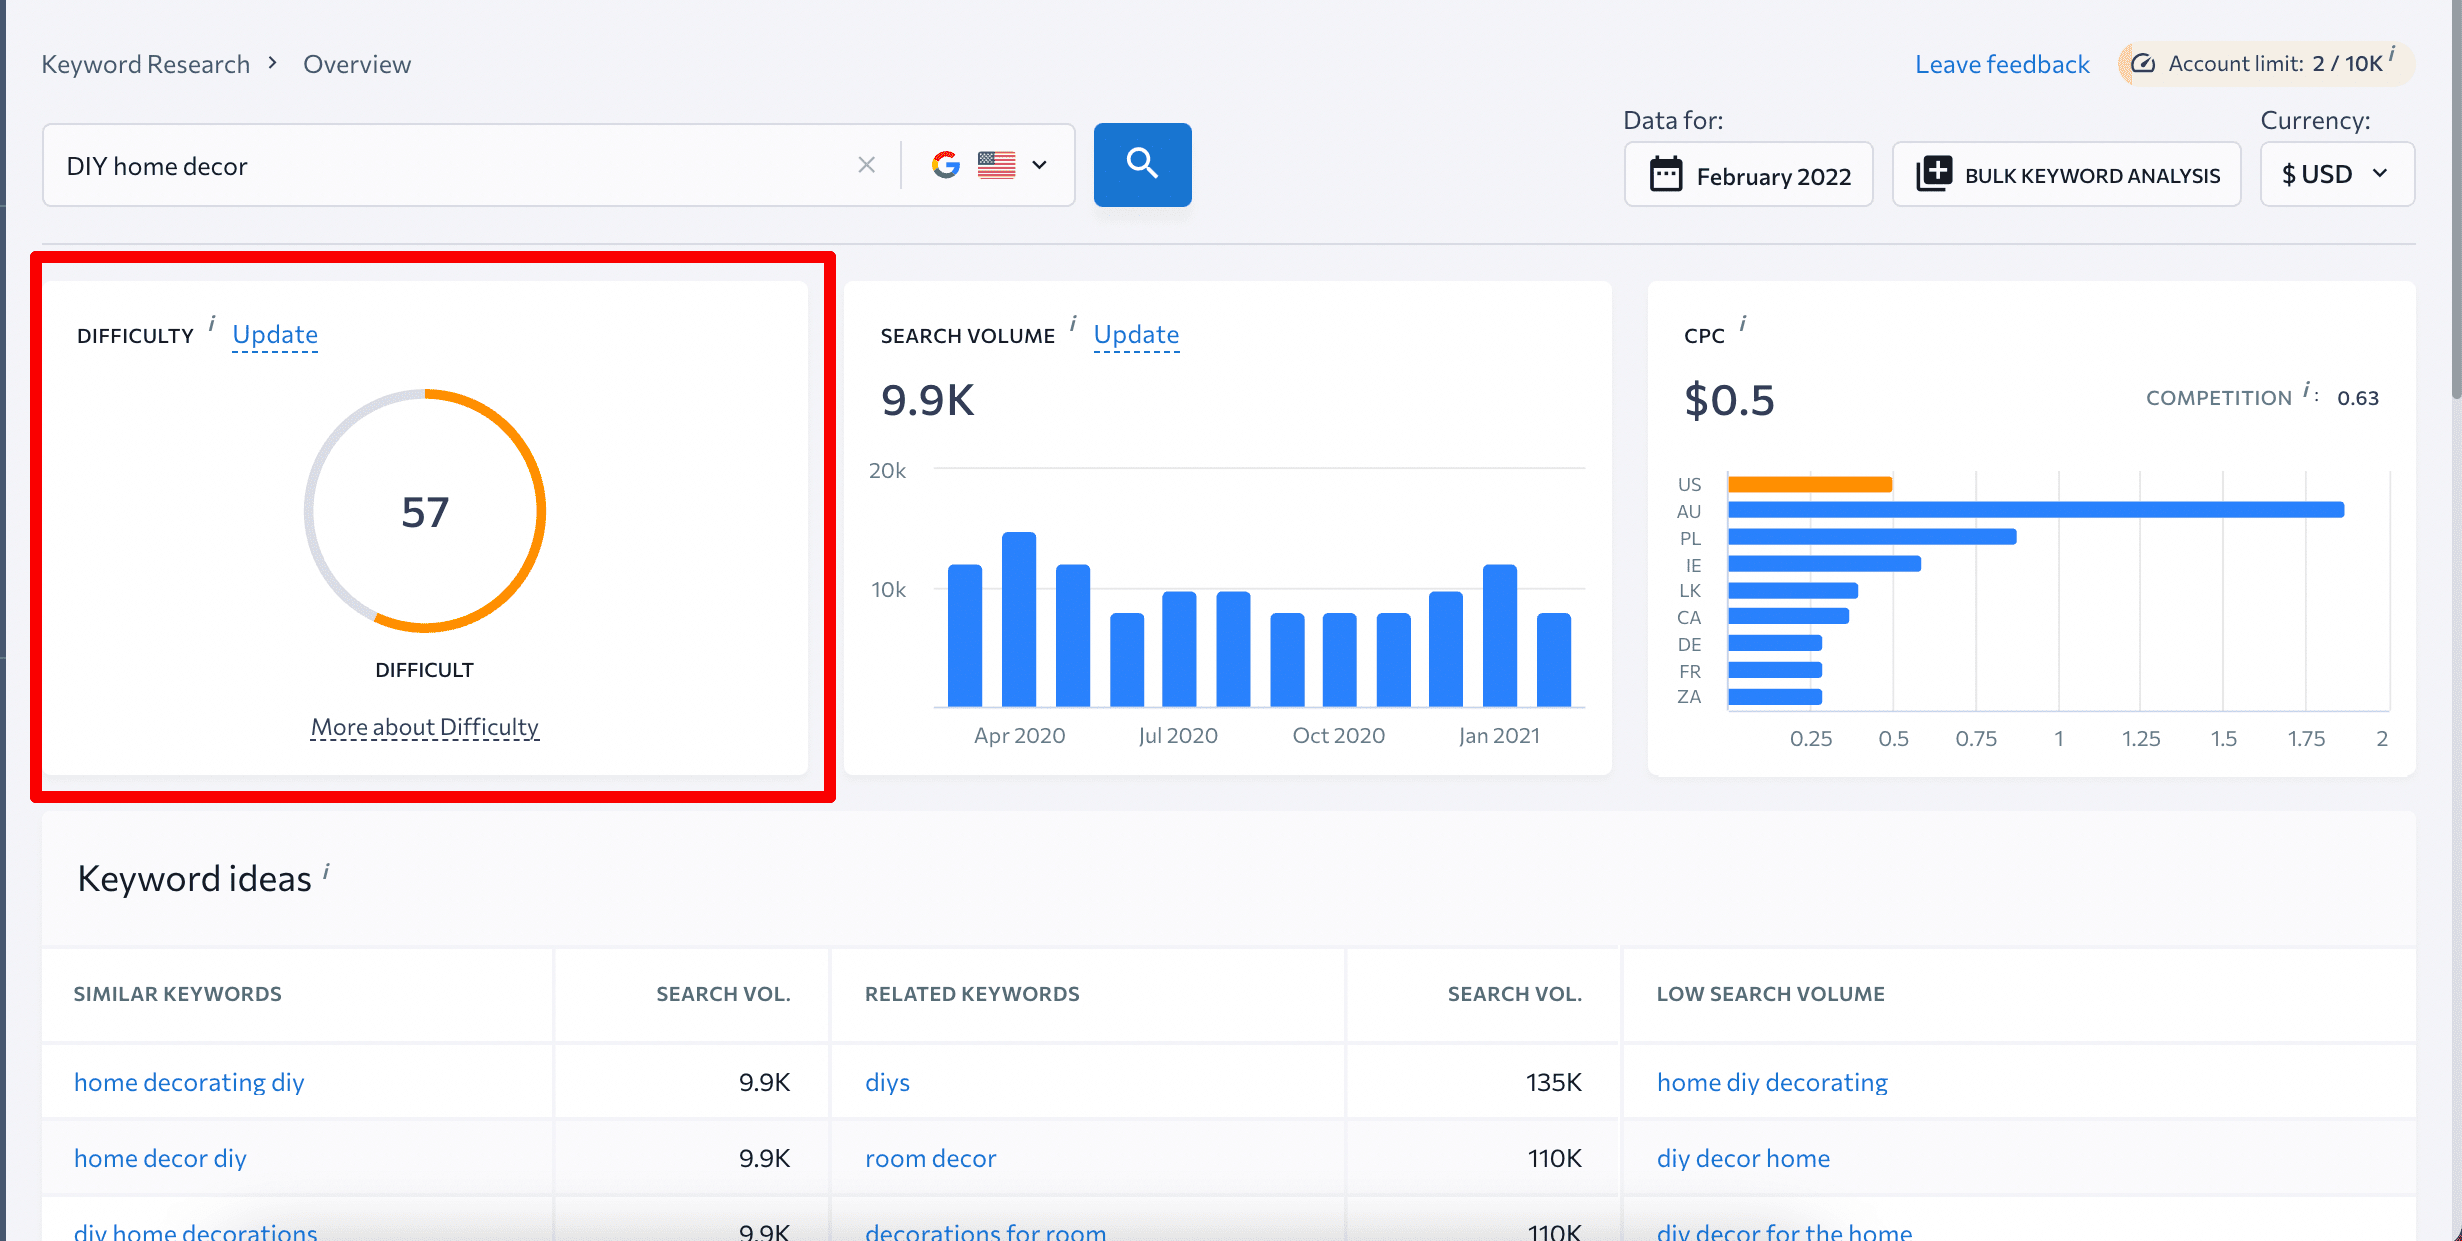This screenshot has height=1241, width=2462.
Task: Click the difficulty score circular chart
Action: (422, 508)
